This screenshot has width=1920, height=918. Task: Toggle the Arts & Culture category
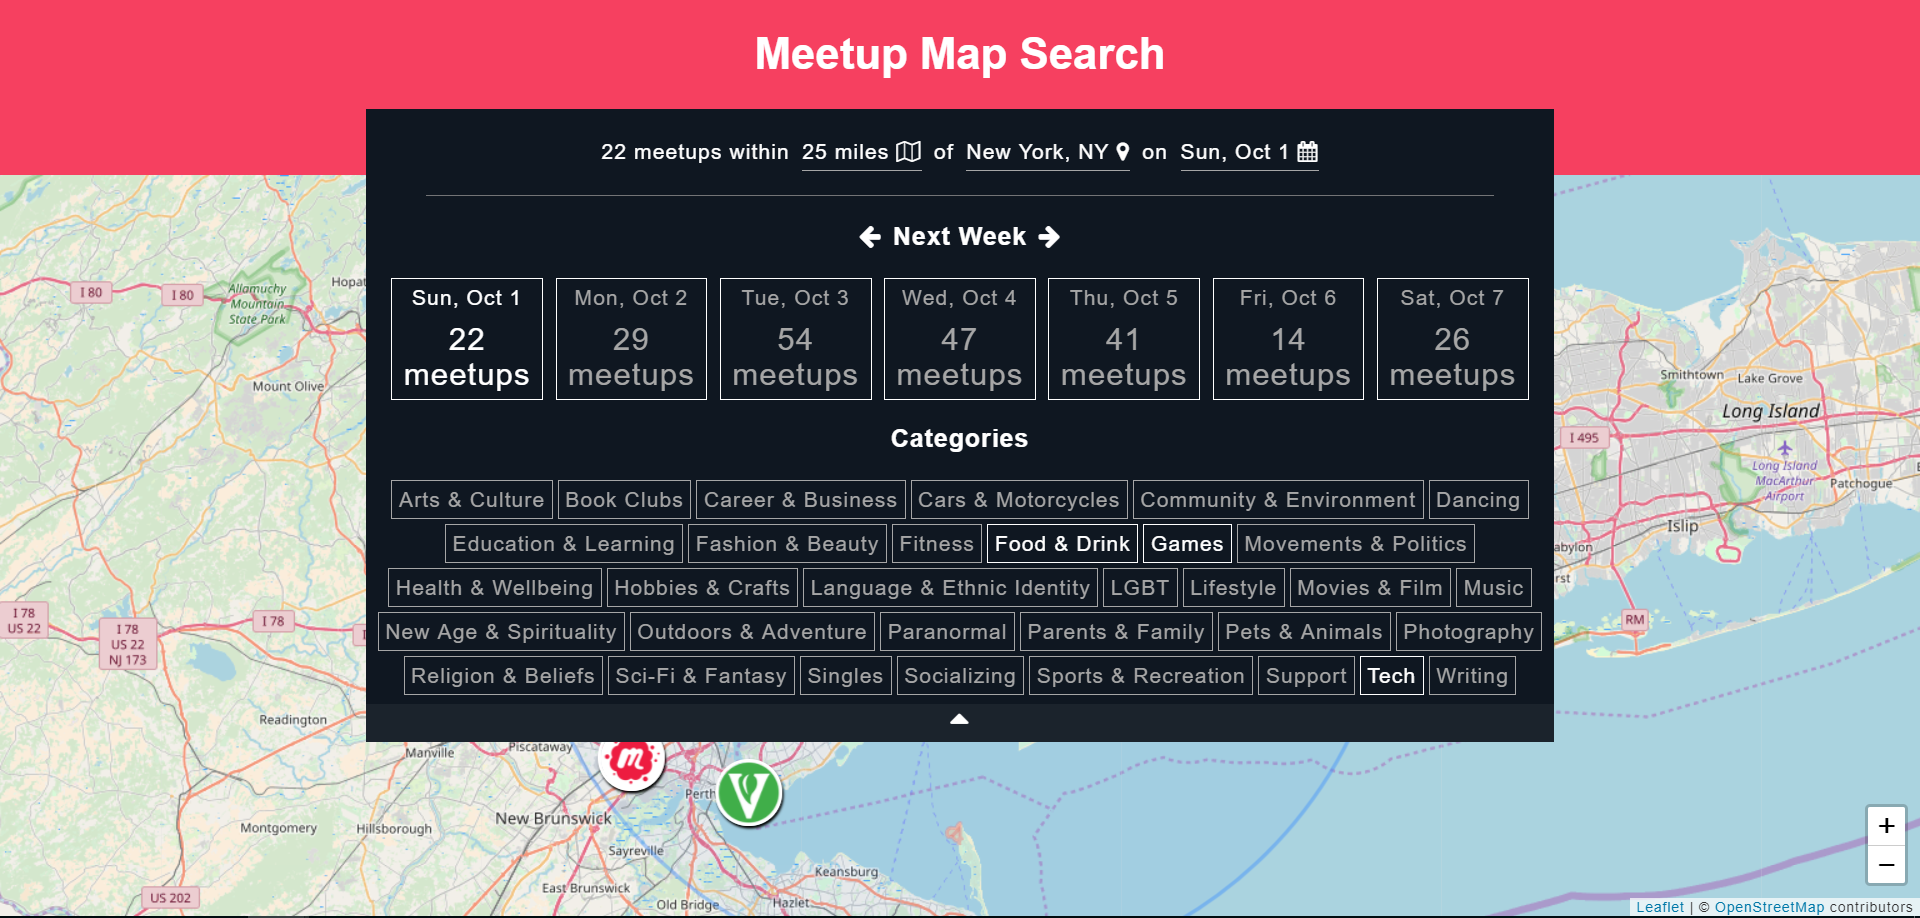point(471,500)
